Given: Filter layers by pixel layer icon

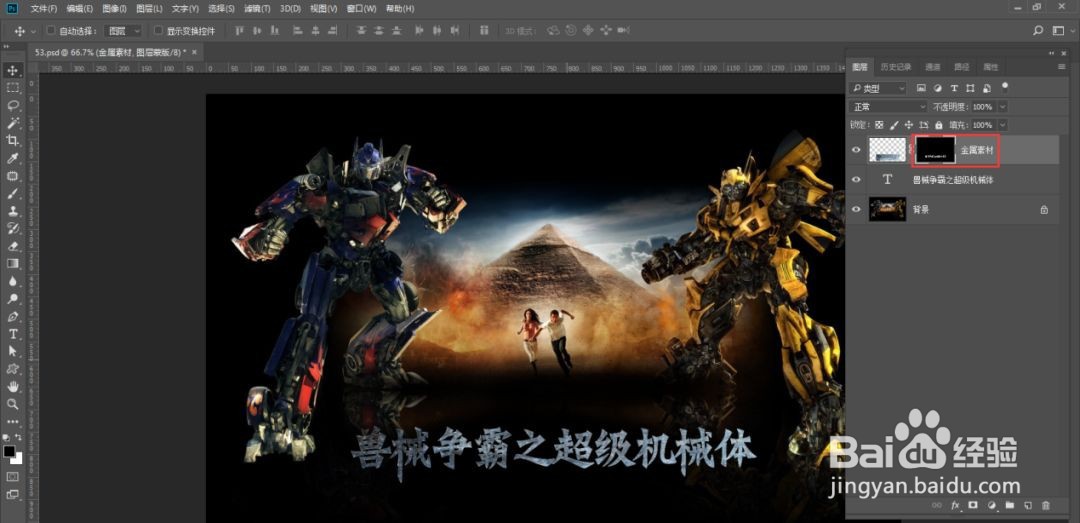Looking at the screenshot, I should point(921,88).
